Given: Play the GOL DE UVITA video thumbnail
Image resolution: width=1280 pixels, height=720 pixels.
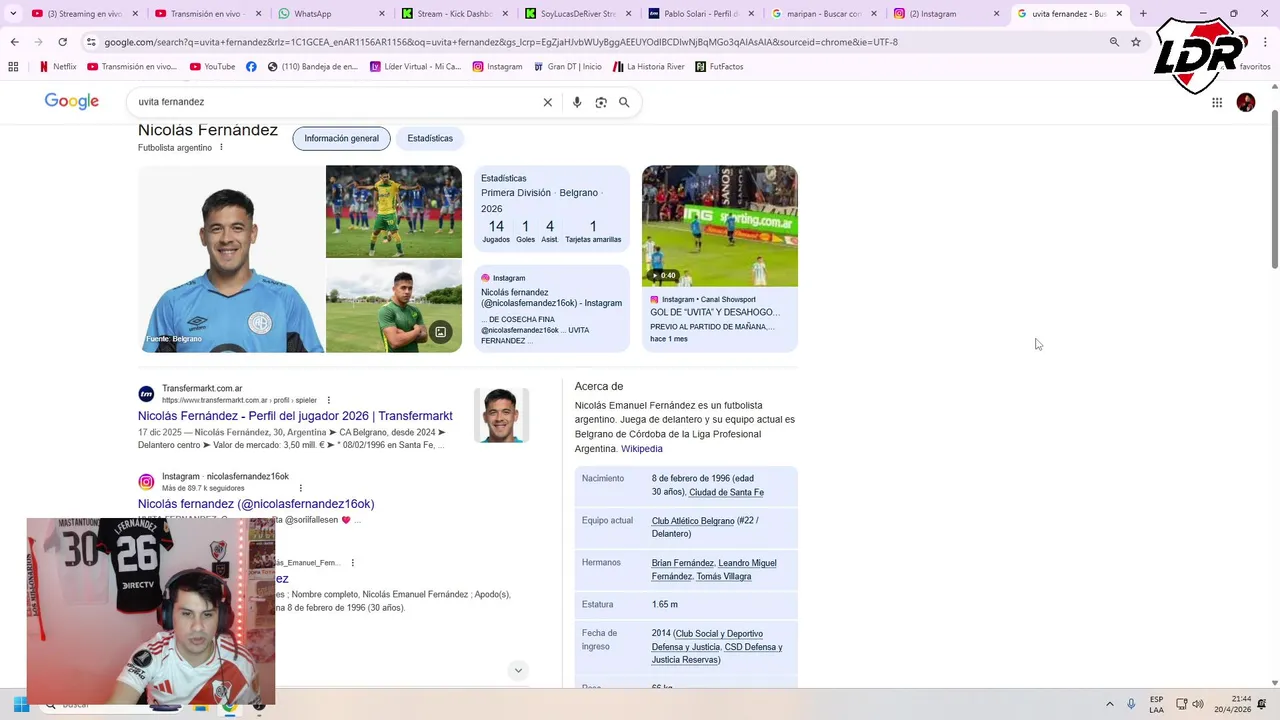Looking at the screenshot, I should [x=720, y=226].
